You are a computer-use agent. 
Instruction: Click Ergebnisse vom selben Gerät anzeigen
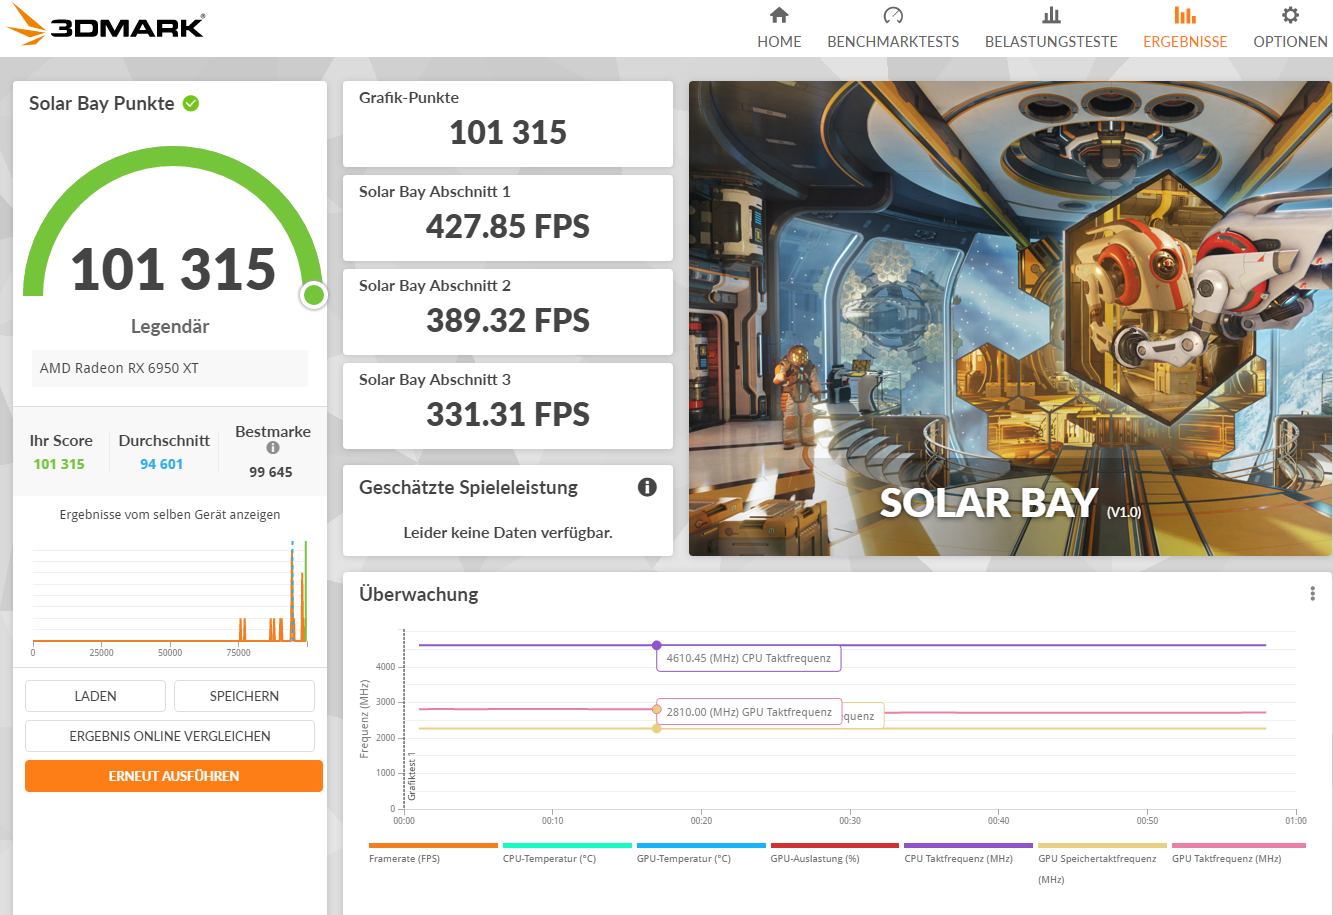tap(170, 515)
